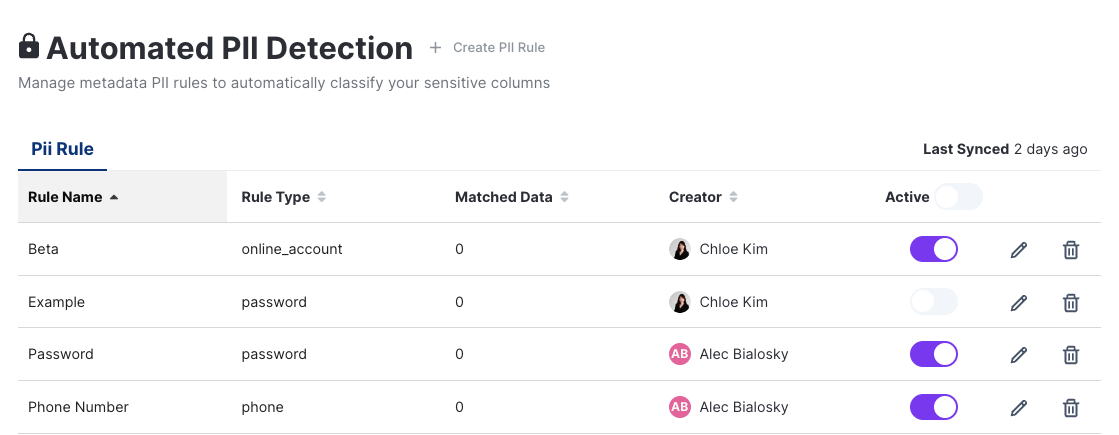This screenshot has height=435, width=1119.
Task: Click Alec Bialosky creator in Password row
Action: click(743, 354)
